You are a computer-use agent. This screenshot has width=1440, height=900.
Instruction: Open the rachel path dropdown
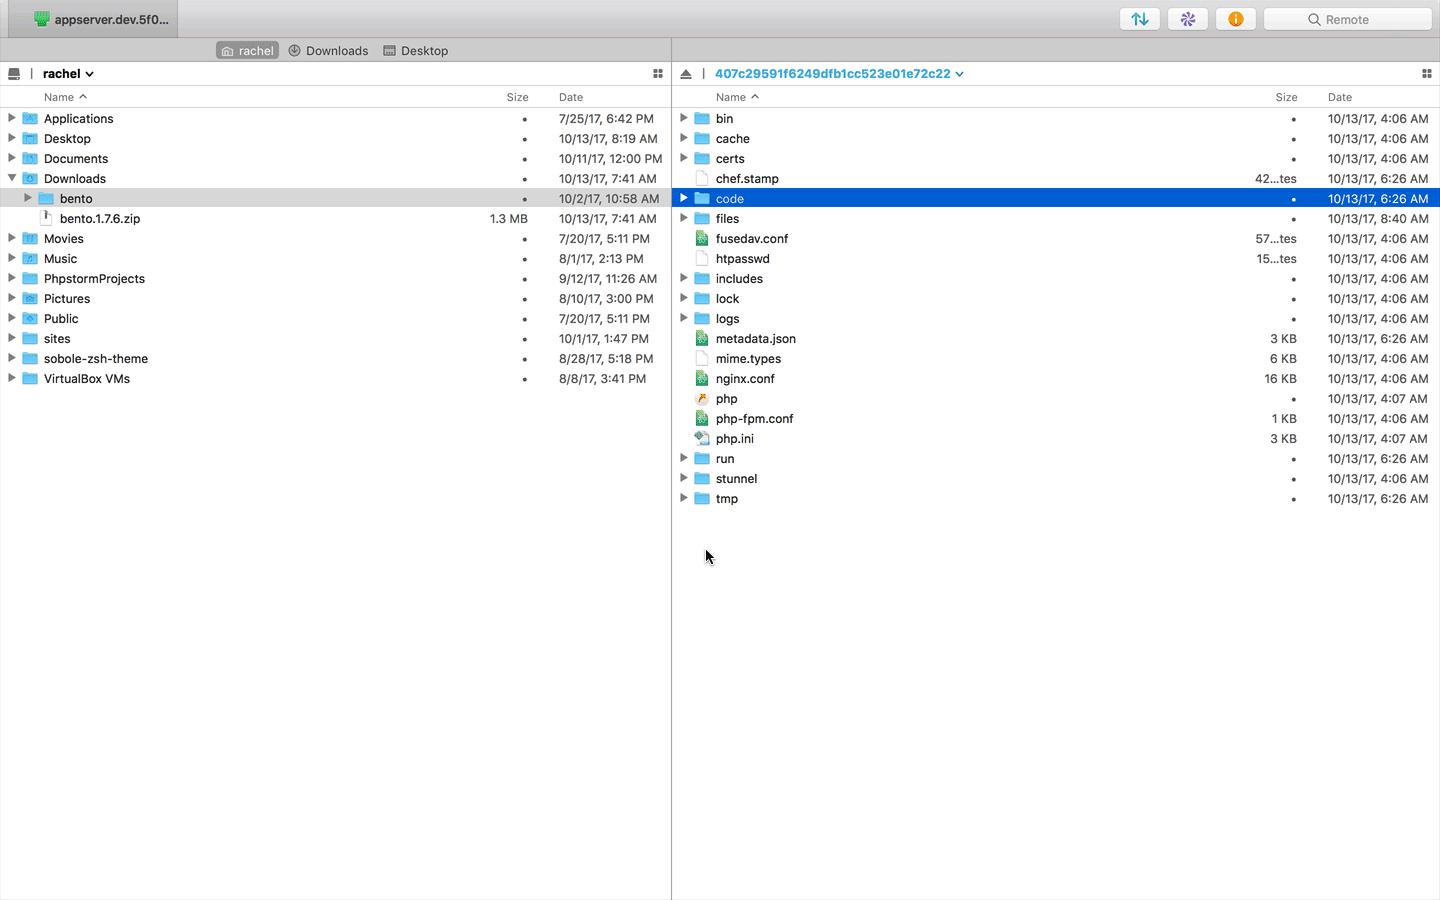tap(89, 73)
